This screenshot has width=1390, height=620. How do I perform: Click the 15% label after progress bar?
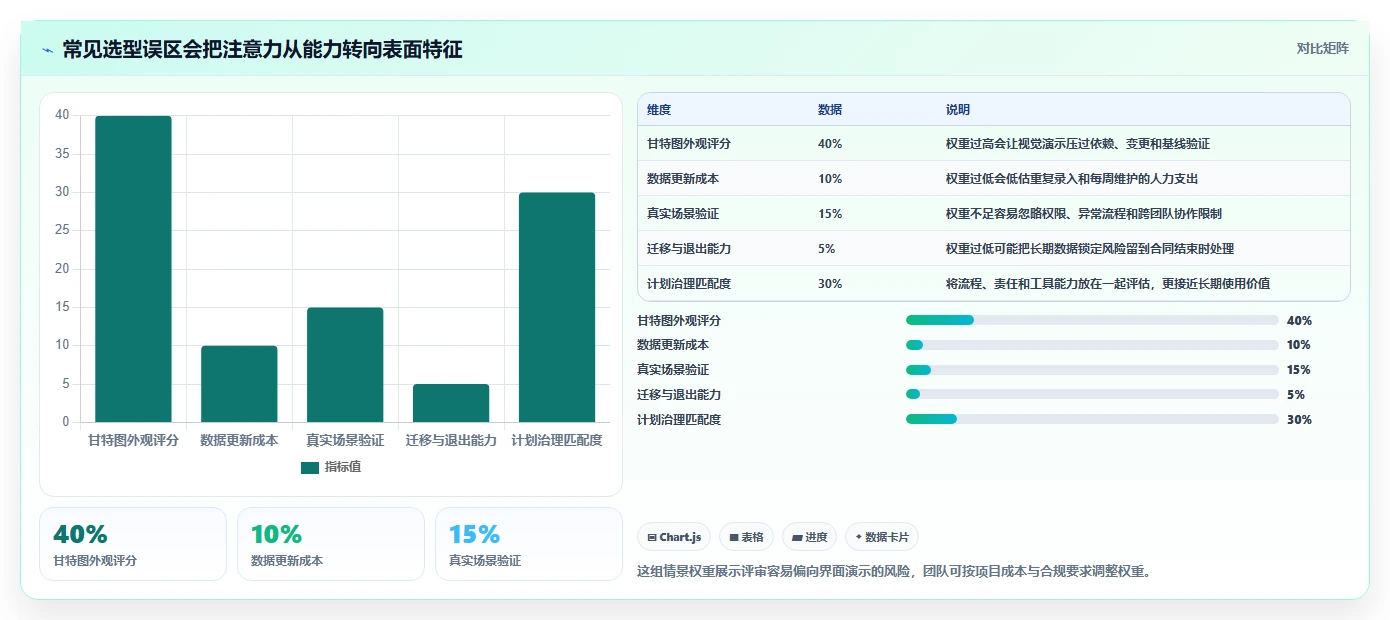pos(1299,370)
